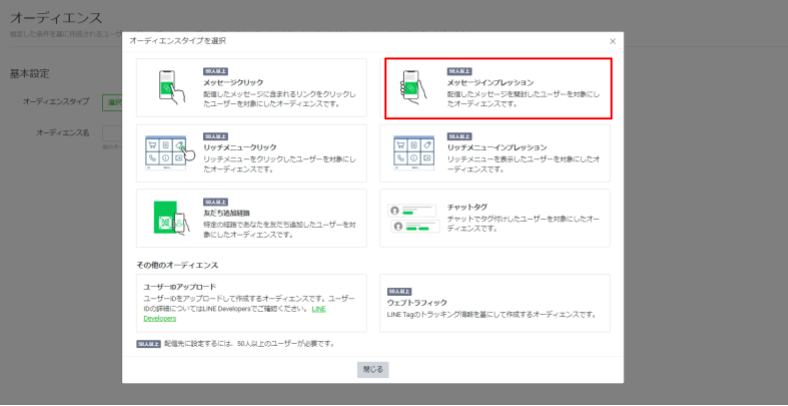788x406 pixels.
Task: Click the オーディエンスタイプ label in background page
Action: pos(56,102)
